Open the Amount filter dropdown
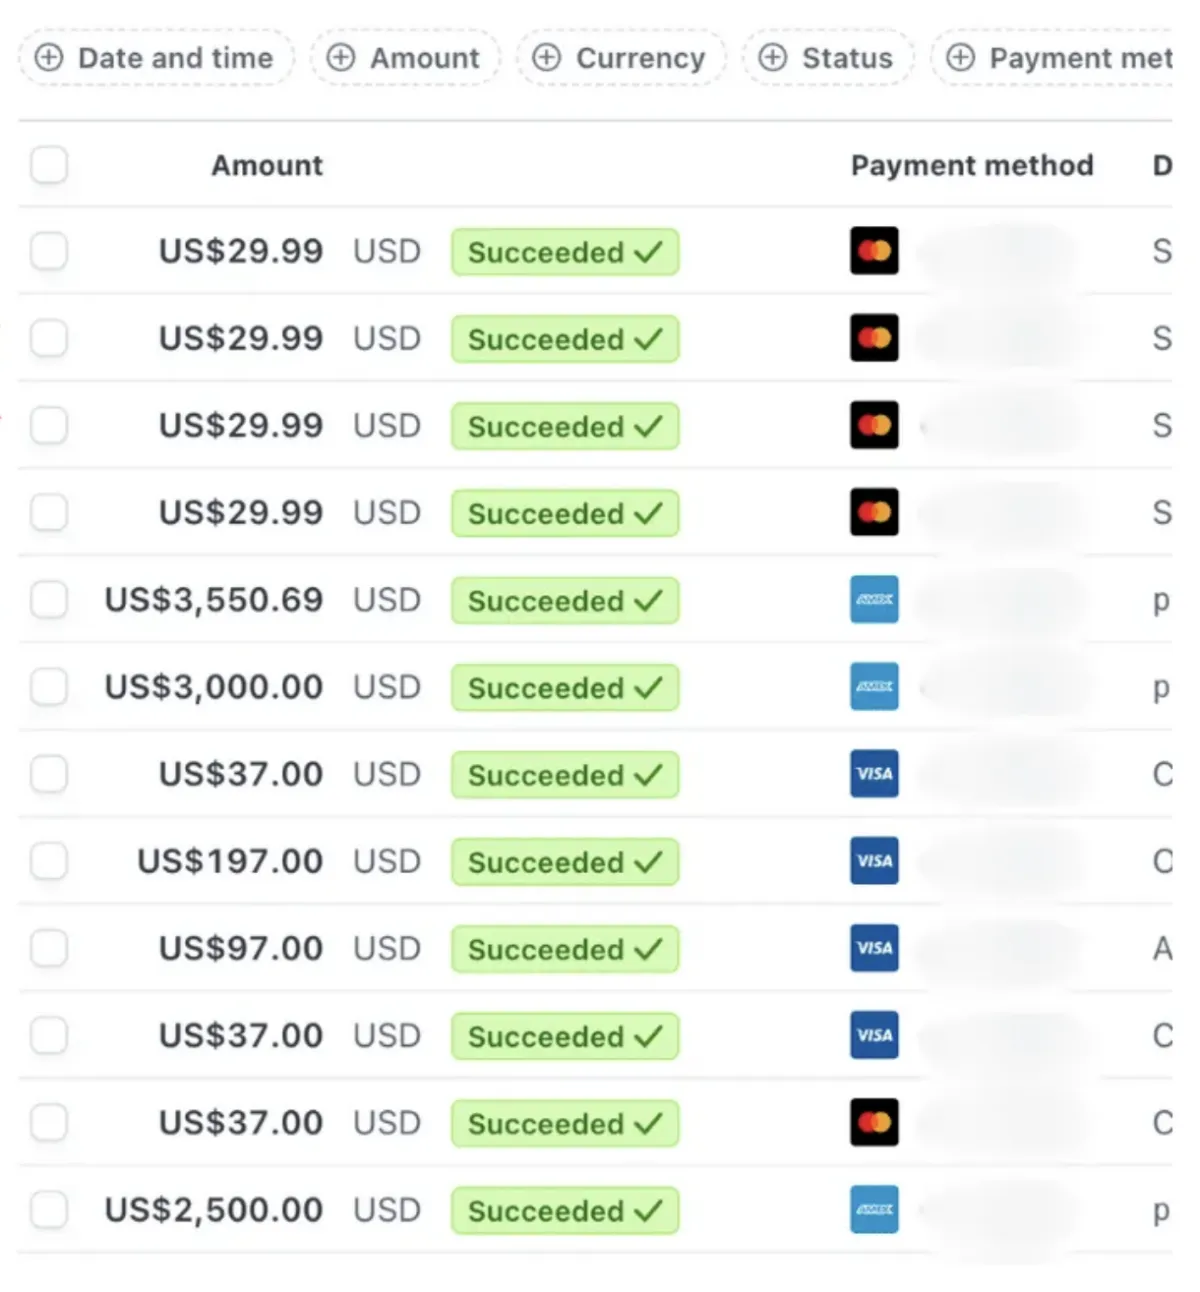Viewport: 1200px width, 1292px height. 405,57
